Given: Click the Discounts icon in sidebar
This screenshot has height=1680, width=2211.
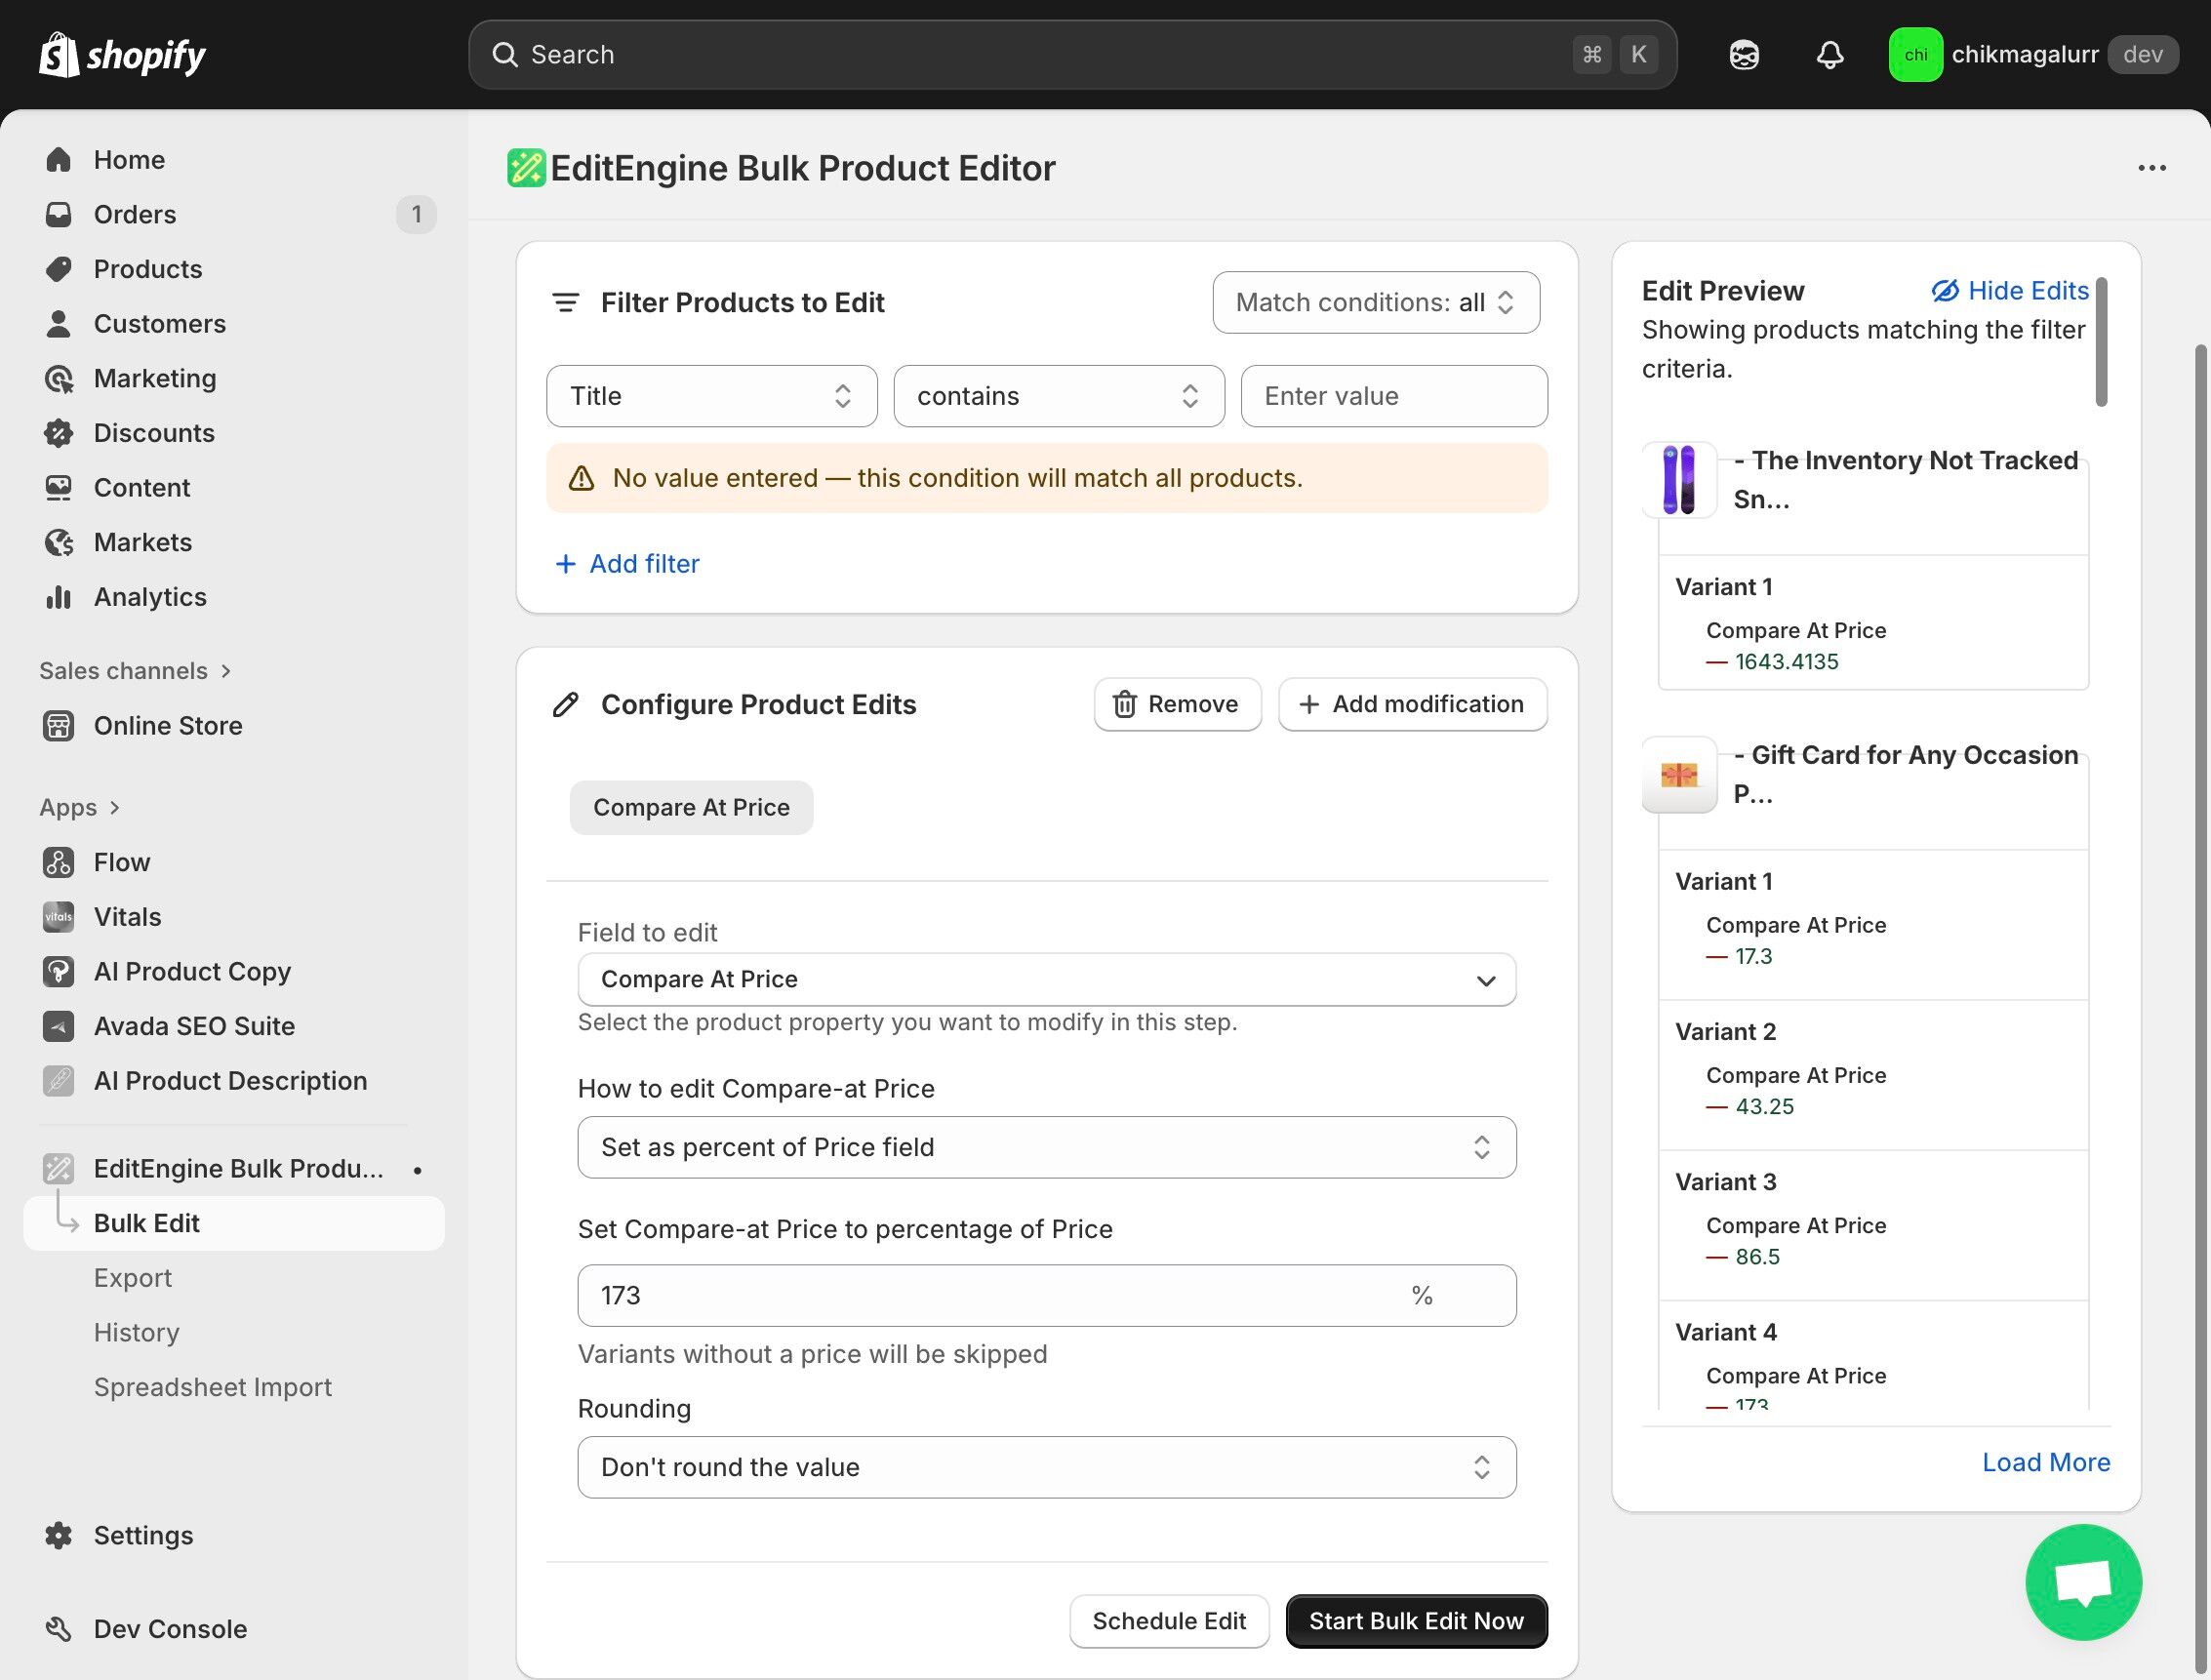Looking at the screenshot, I should click(x=58, y=433).
